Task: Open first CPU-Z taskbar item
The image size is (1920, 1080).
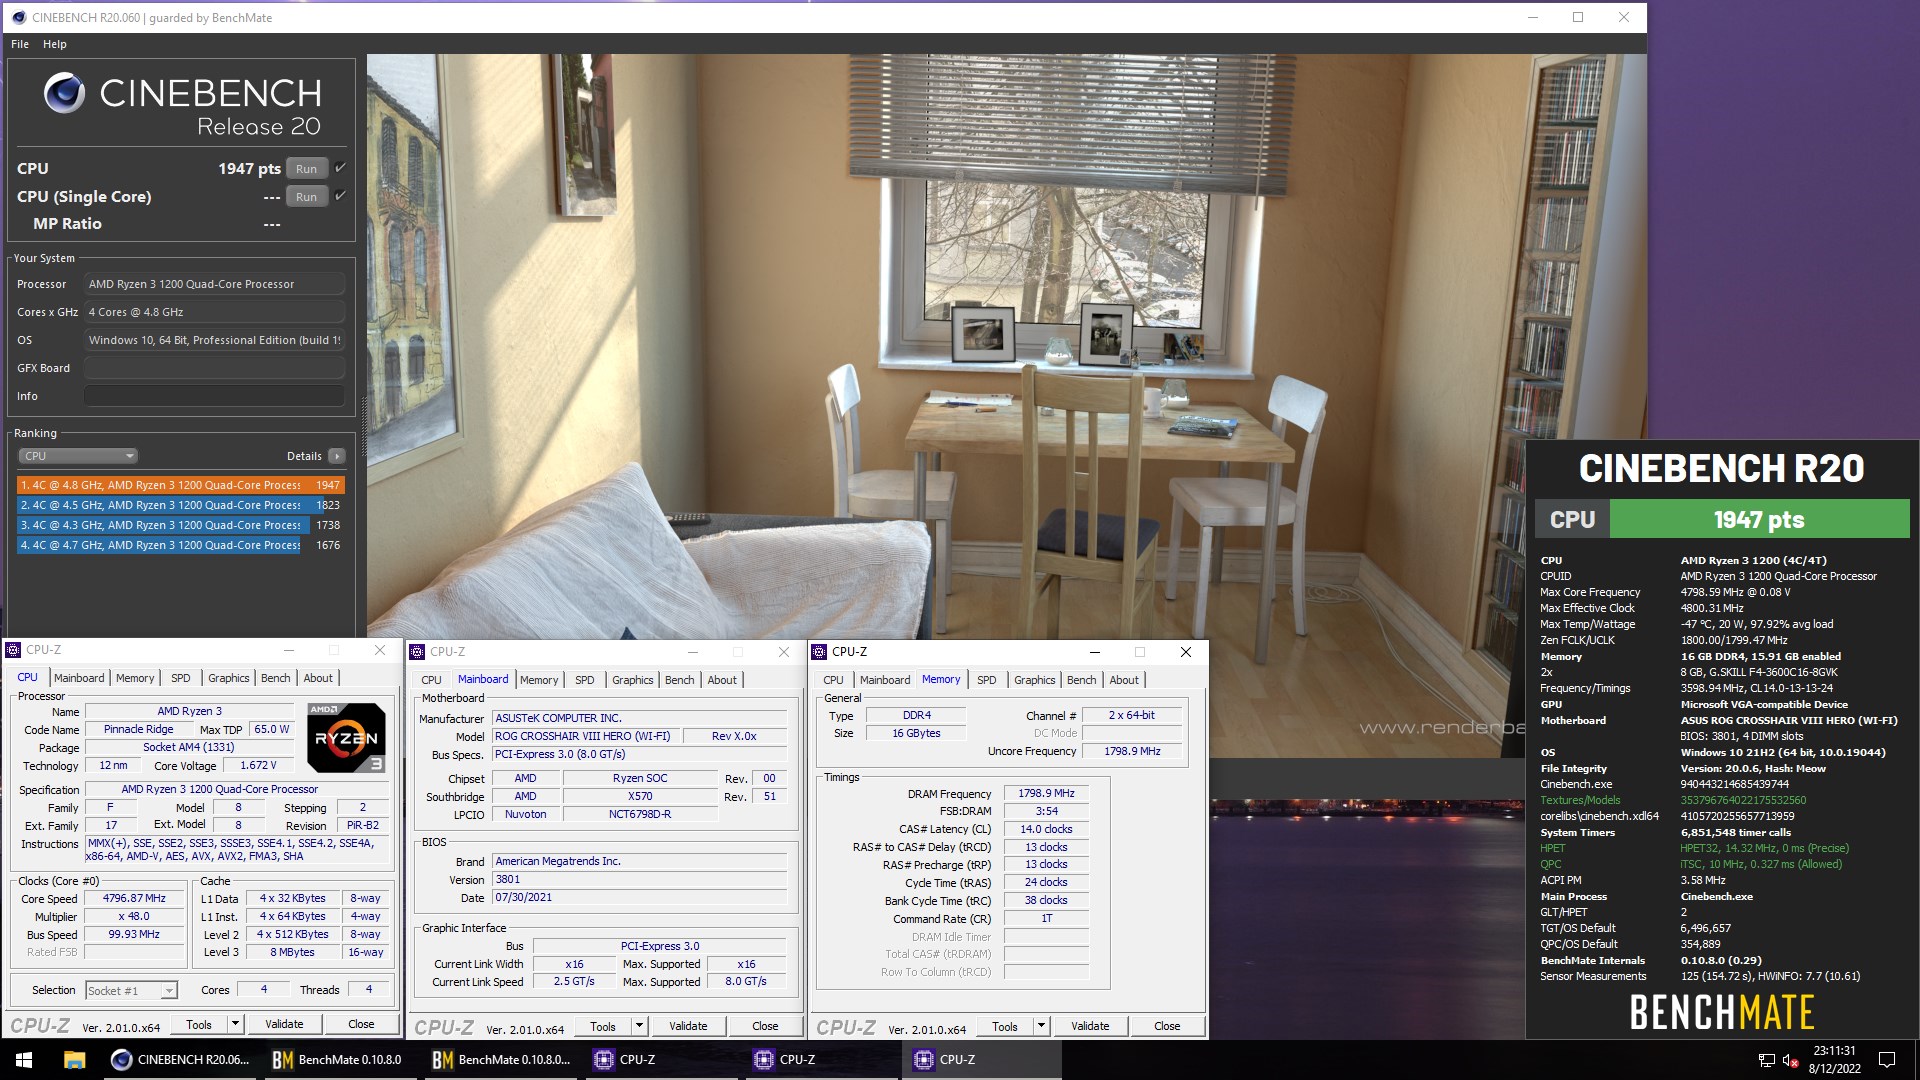Action: pyautogui.click(x=660, y=1060)
